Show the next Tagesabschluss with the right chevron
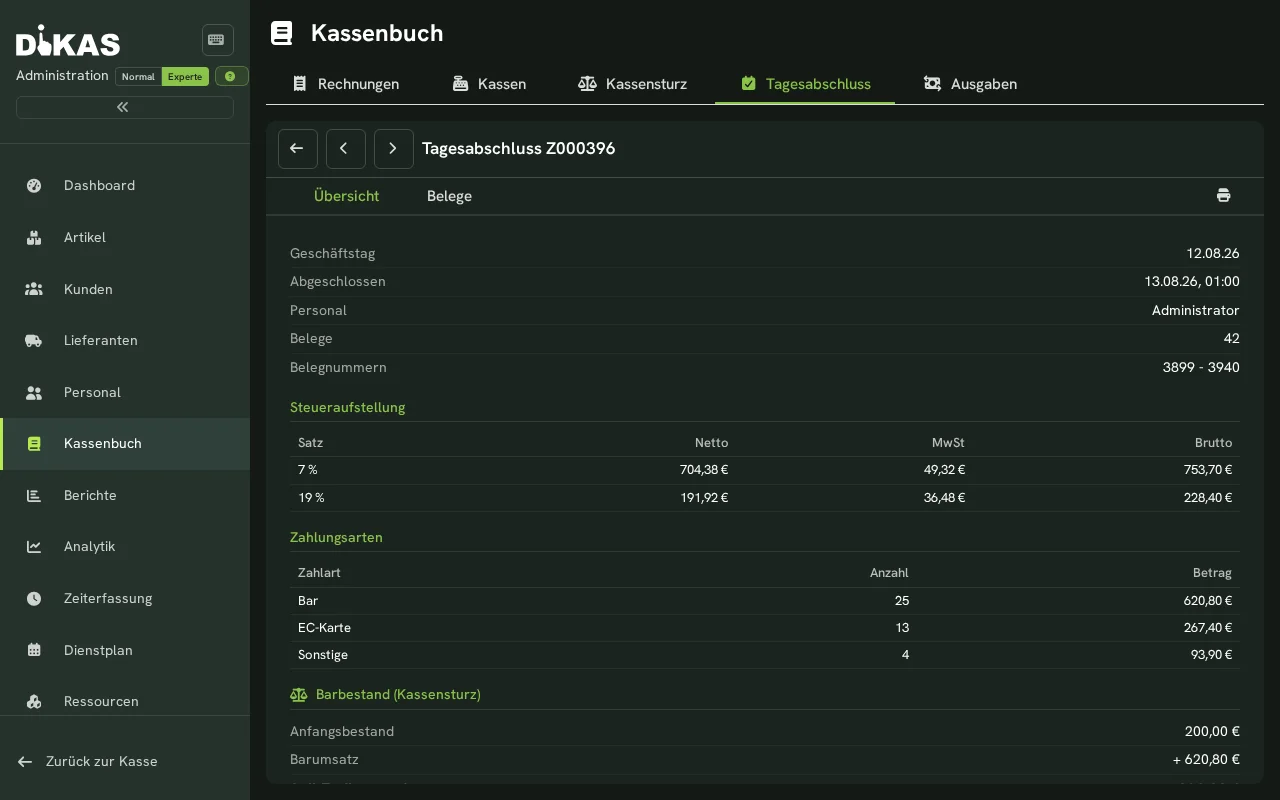Image resolution: width=1280 pixels, height=800 pixels. (394, 149)
